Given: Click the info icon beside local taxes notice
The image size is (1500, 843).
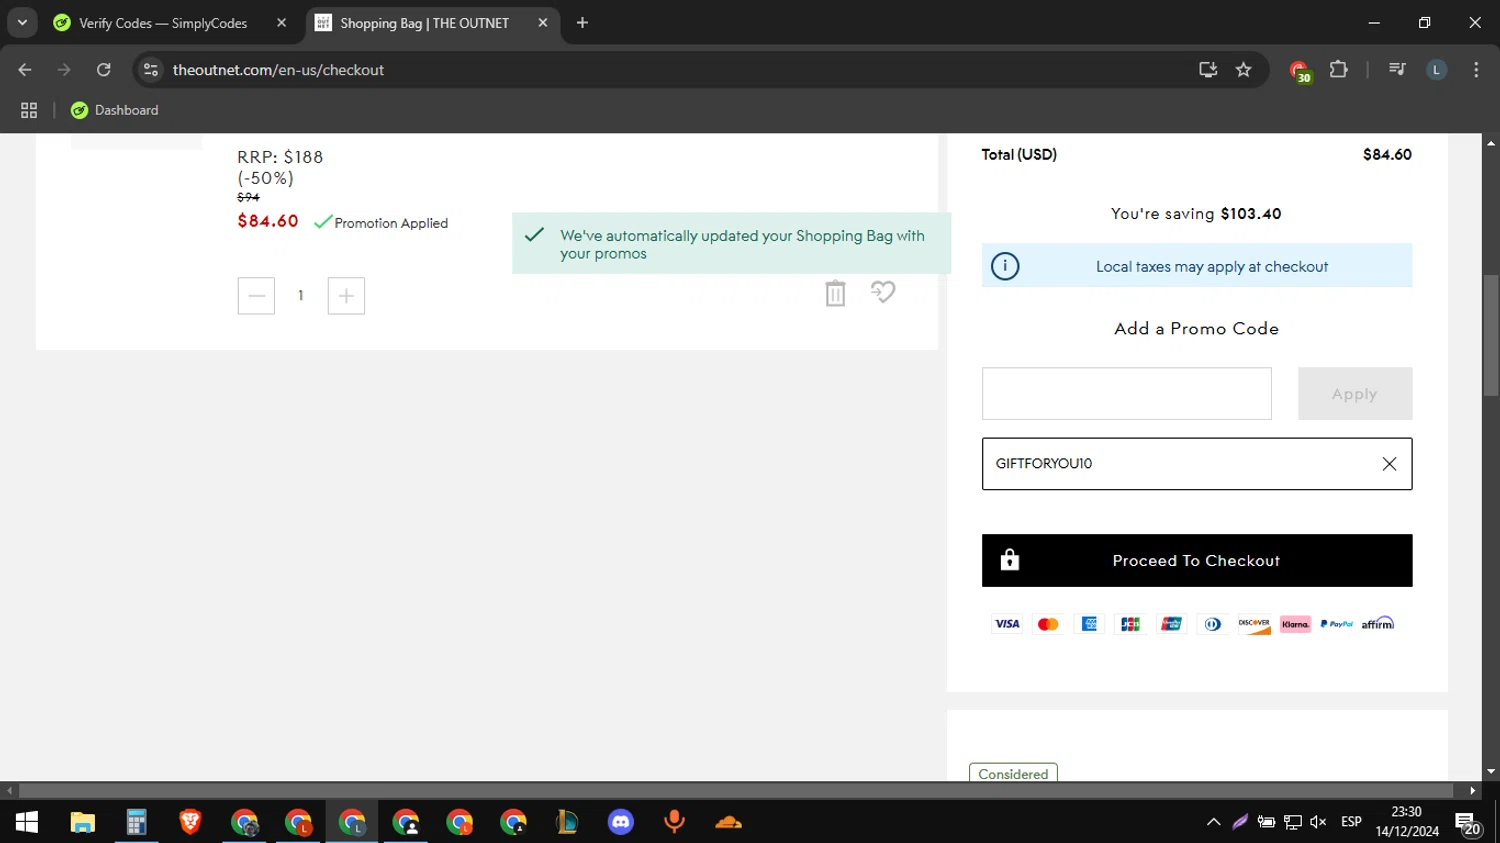Looking at the screenshot, I should pos(1005,266).
